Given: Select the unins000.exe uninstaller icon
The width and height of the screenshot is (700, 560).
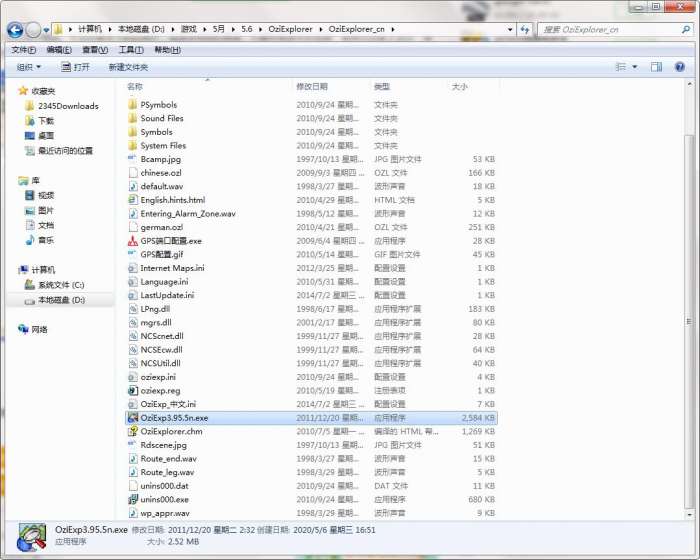Looking at the screenshot, I should (133, 499).
